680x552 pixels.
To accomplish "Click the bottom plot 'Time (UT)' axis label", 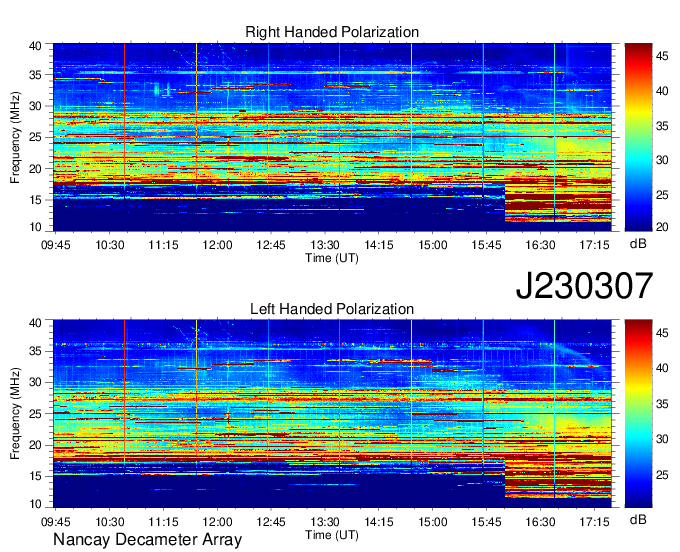I will [x=332, y=535].
